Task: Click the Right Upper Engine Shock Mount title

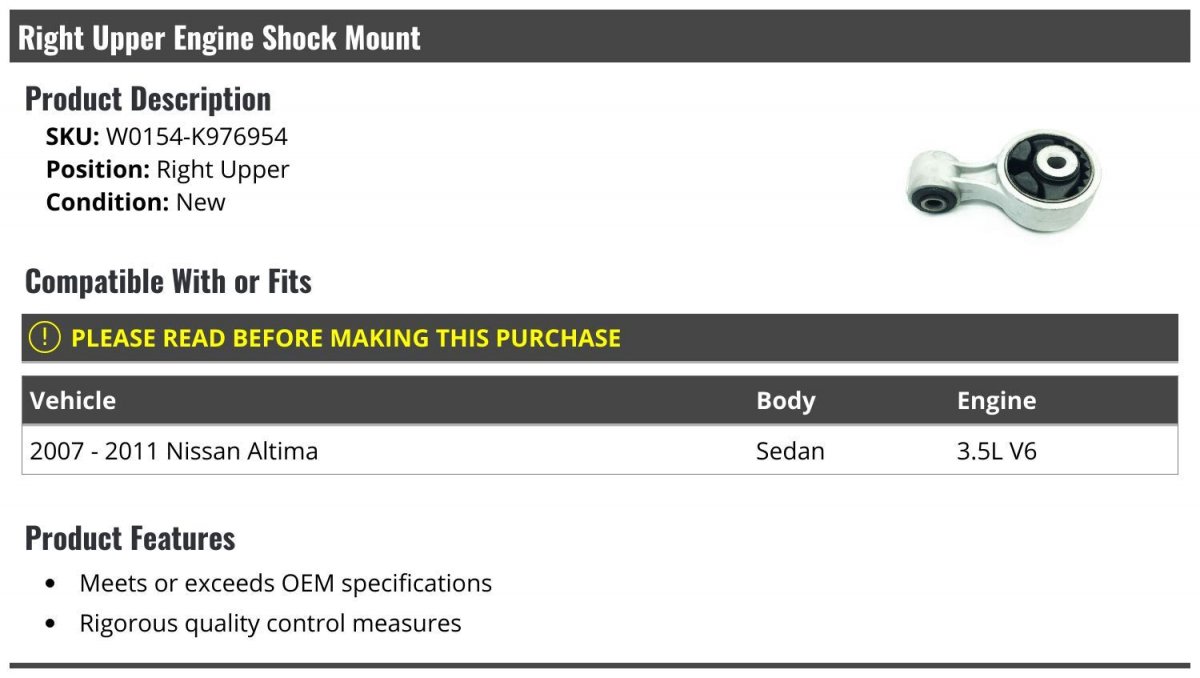Action: pyautogui.click(x=220, y=38)
